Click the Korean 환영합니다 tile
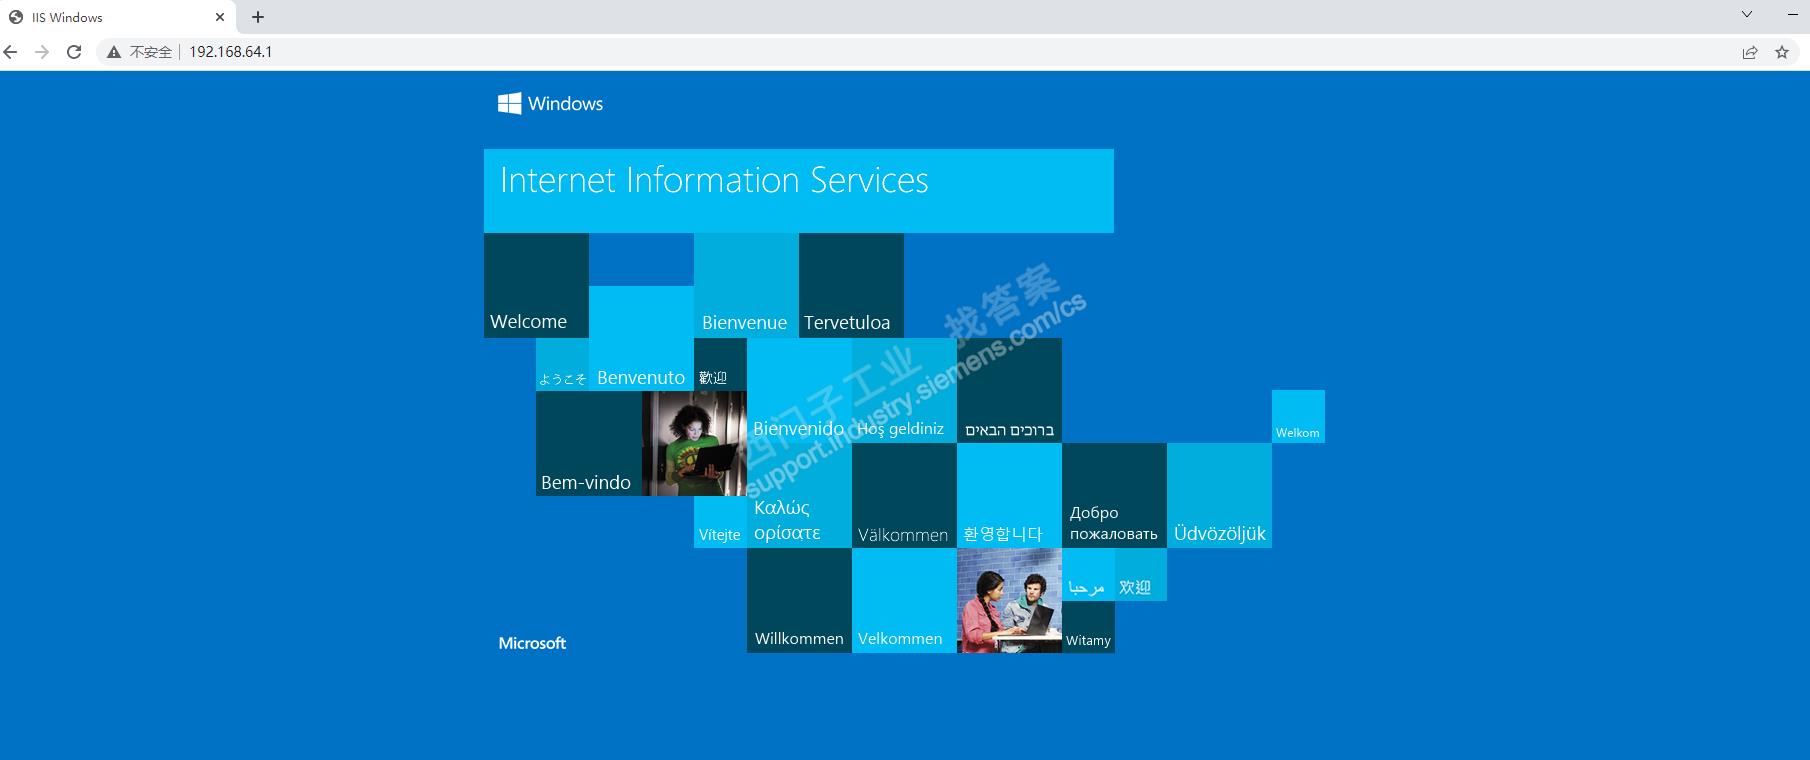Viewport: 1810px width, 760px height. (x=1009, y=495)
